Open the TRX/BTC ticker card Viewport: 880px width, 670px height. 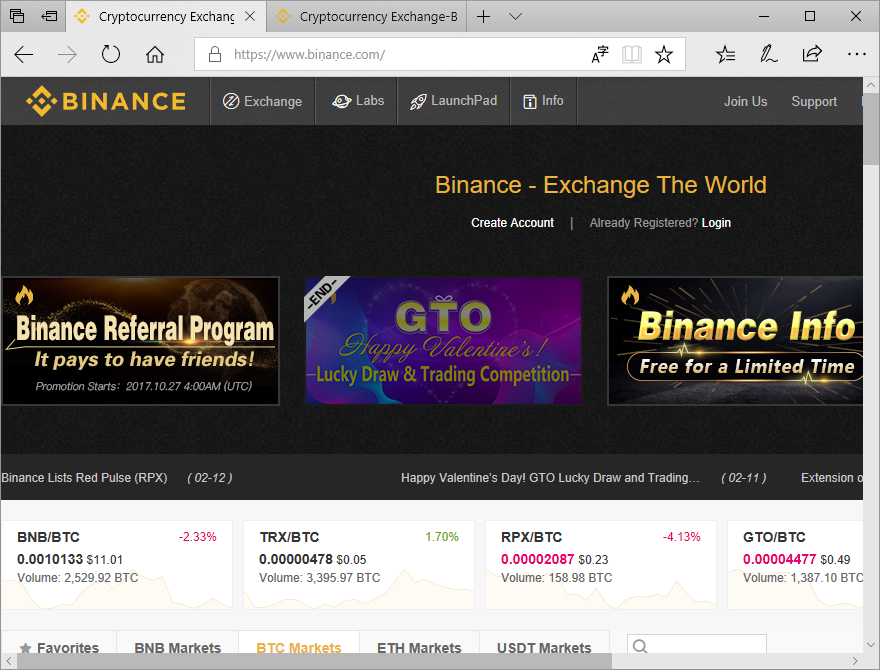click(359, 565)
